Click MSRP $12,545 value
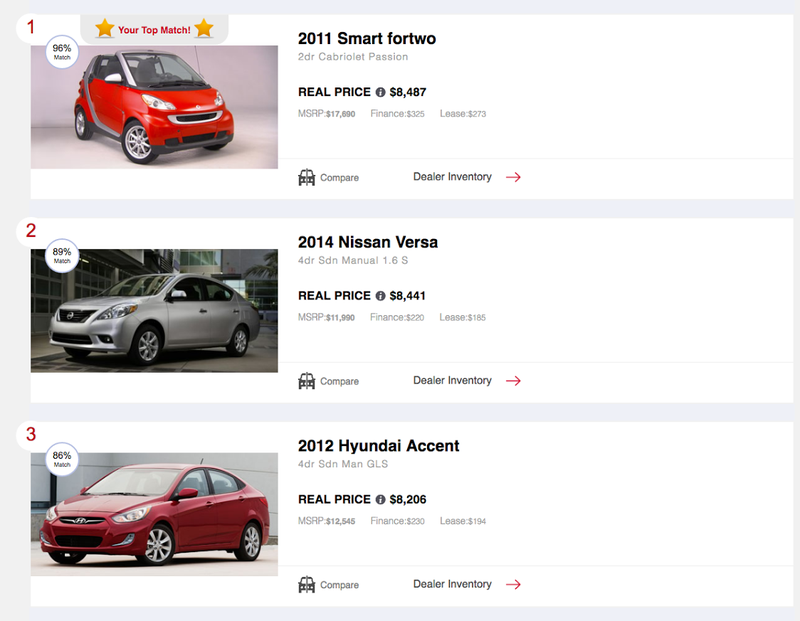Screen dimensions: 800x621 point(340,521)
